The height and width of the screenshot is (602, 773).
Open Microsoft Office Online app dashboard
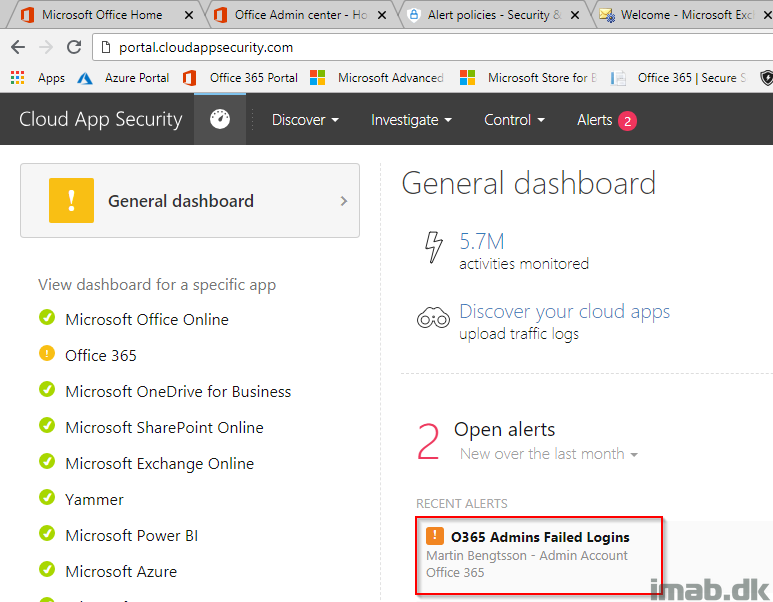tap(147, 319)
